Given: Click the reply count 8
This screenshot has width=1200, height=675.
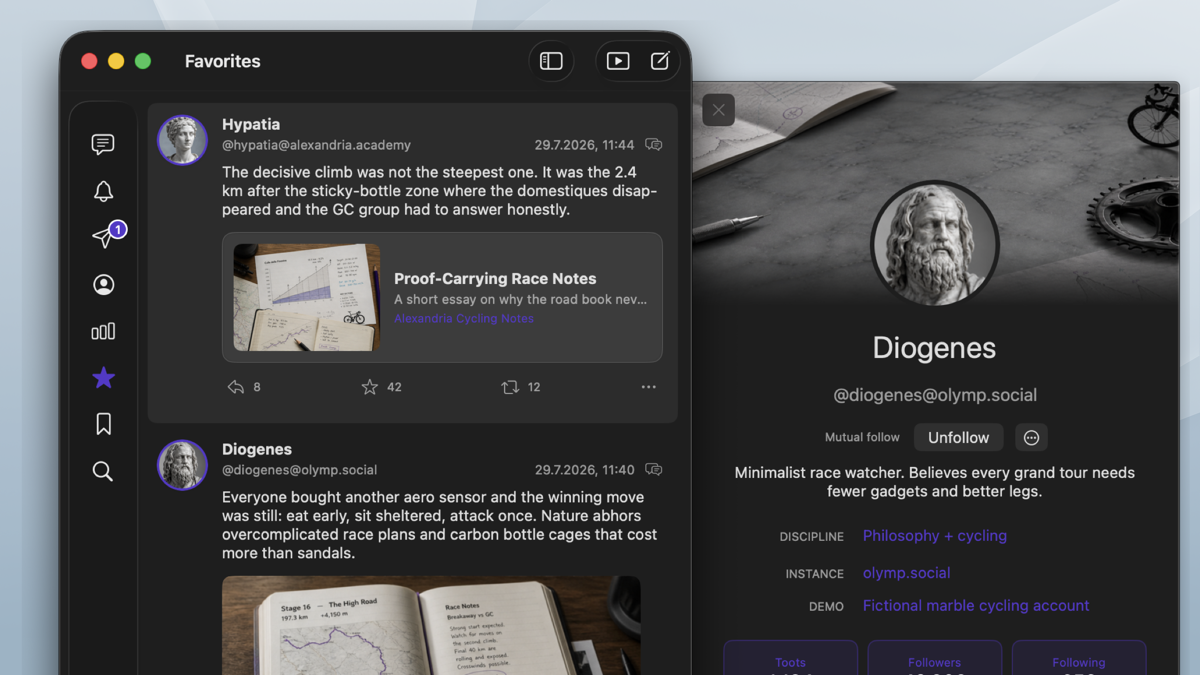Looking at the screenshot, I should click(257, 387).
